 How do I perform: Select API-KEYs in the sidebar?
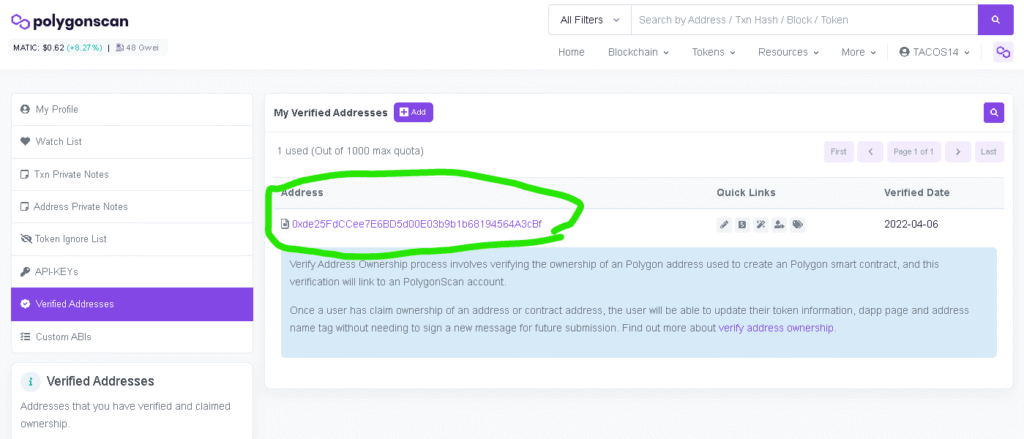[56, 272]
